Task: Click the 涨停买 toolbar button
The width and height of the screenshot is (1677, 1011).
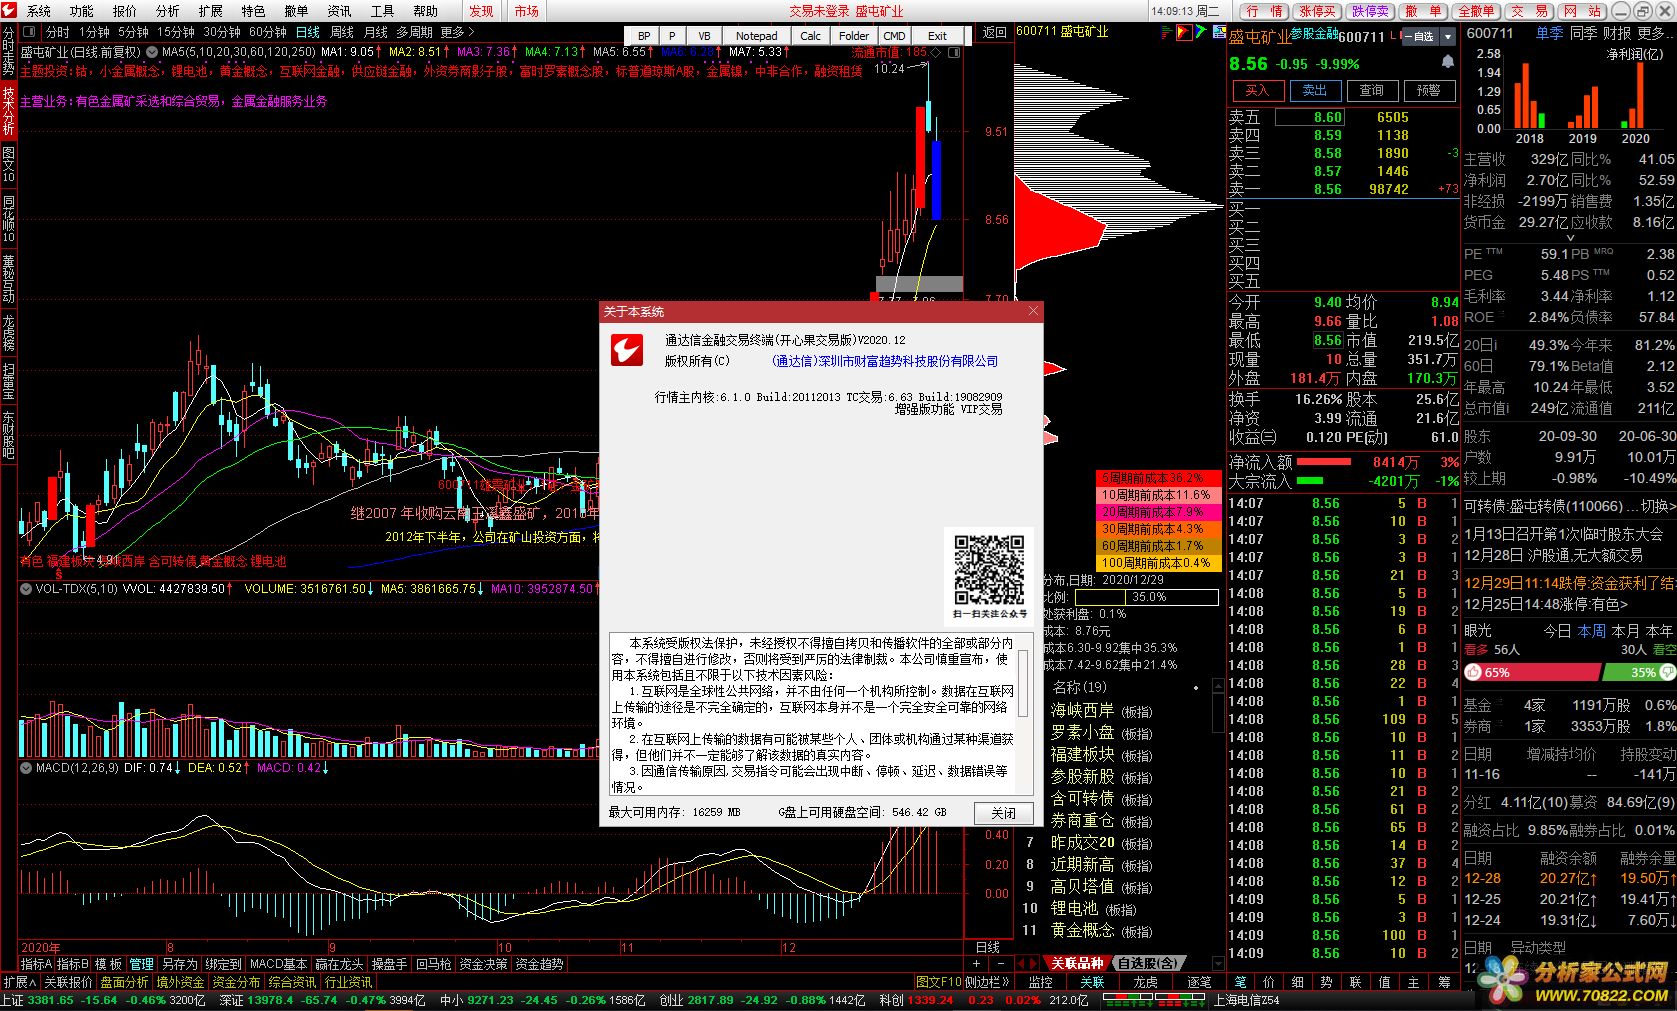Action: pos(1317,11)
